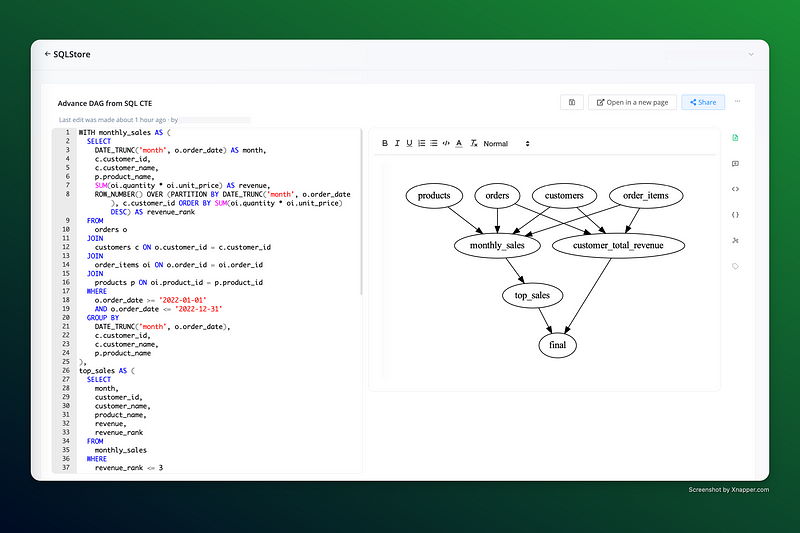Open the Normal paragraph style dropdown
800x533 pixels.
506,144
